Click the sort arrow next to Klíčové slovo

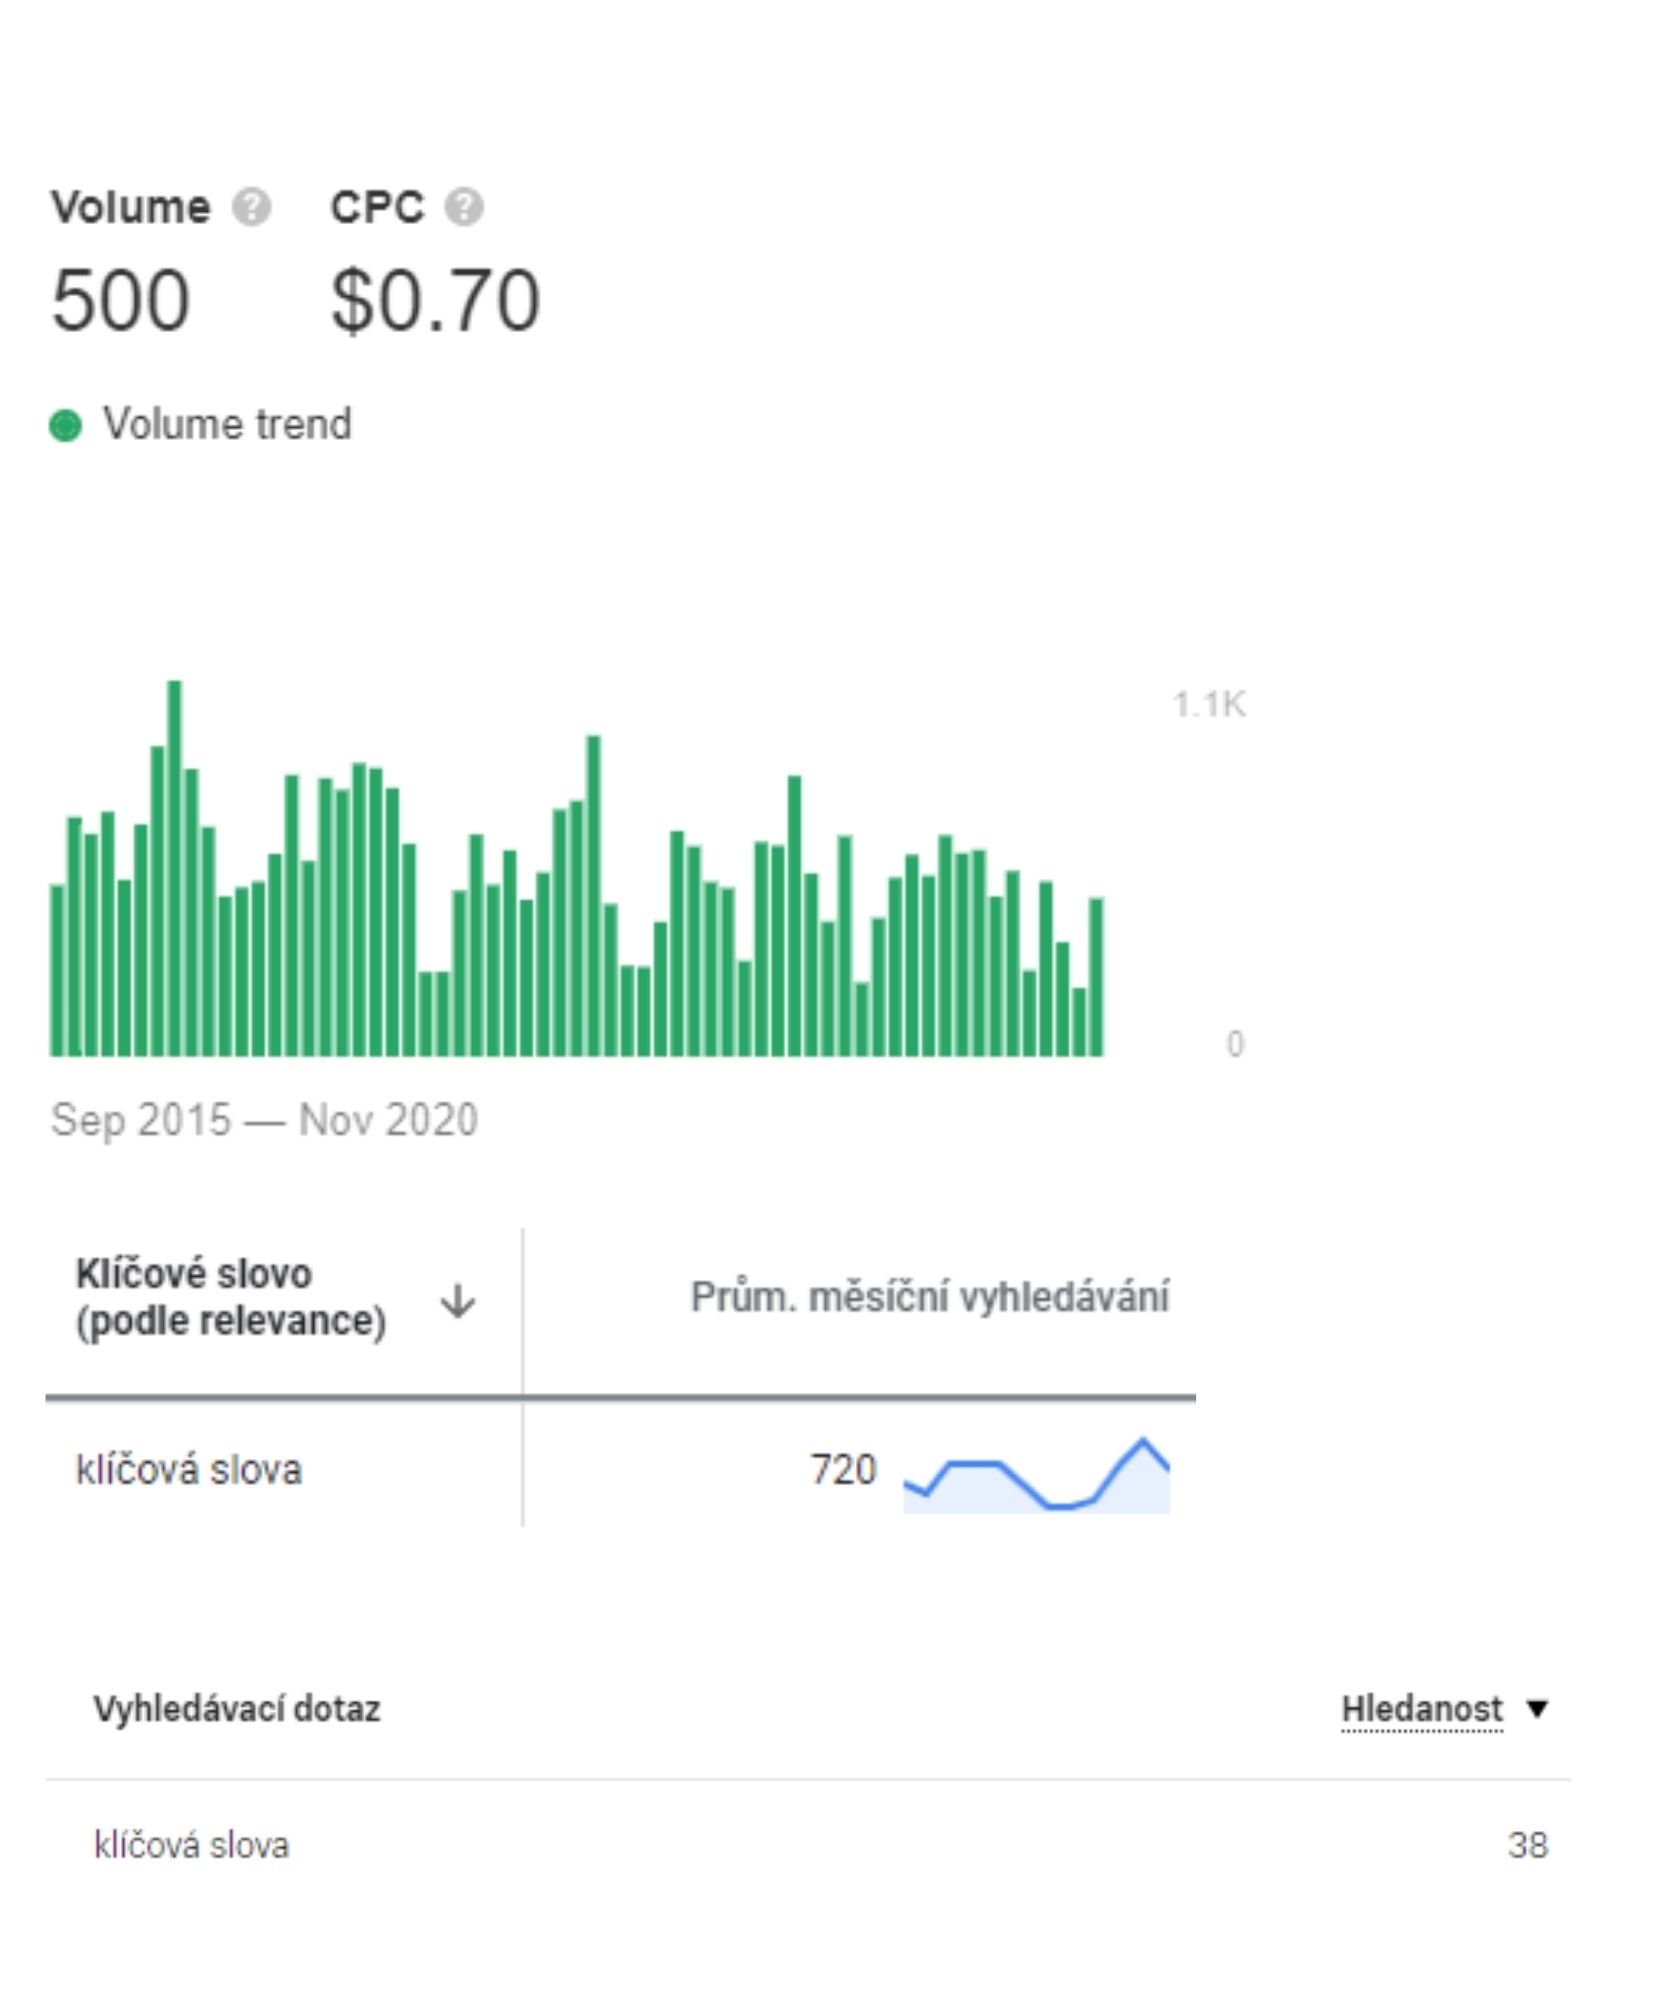458,1302
